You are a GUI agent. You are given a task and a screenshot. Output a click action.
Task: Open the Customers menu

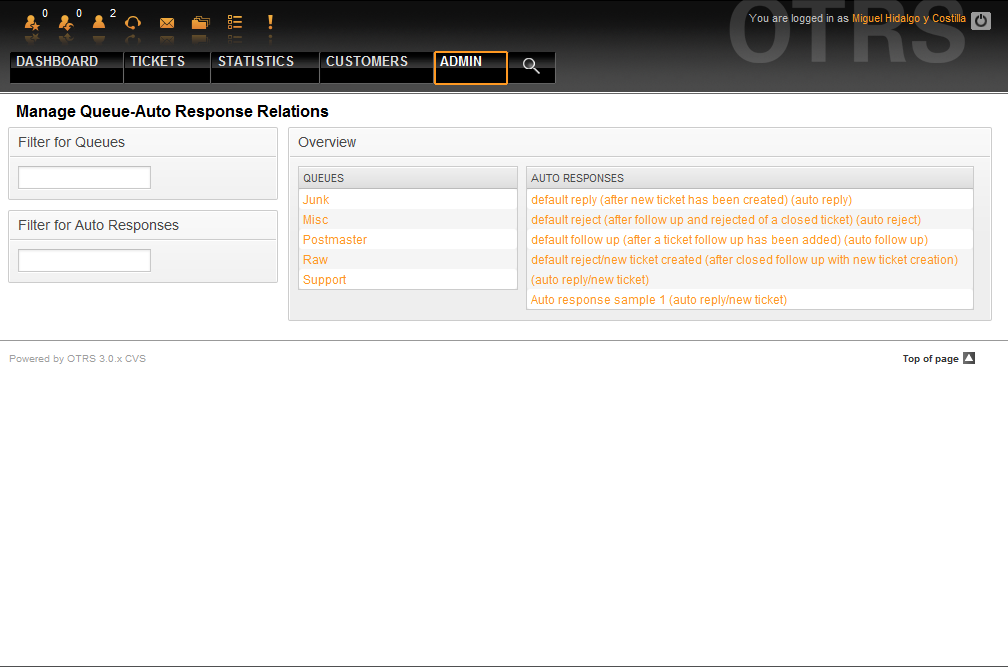pyautogui.click(x=367, y=62)
